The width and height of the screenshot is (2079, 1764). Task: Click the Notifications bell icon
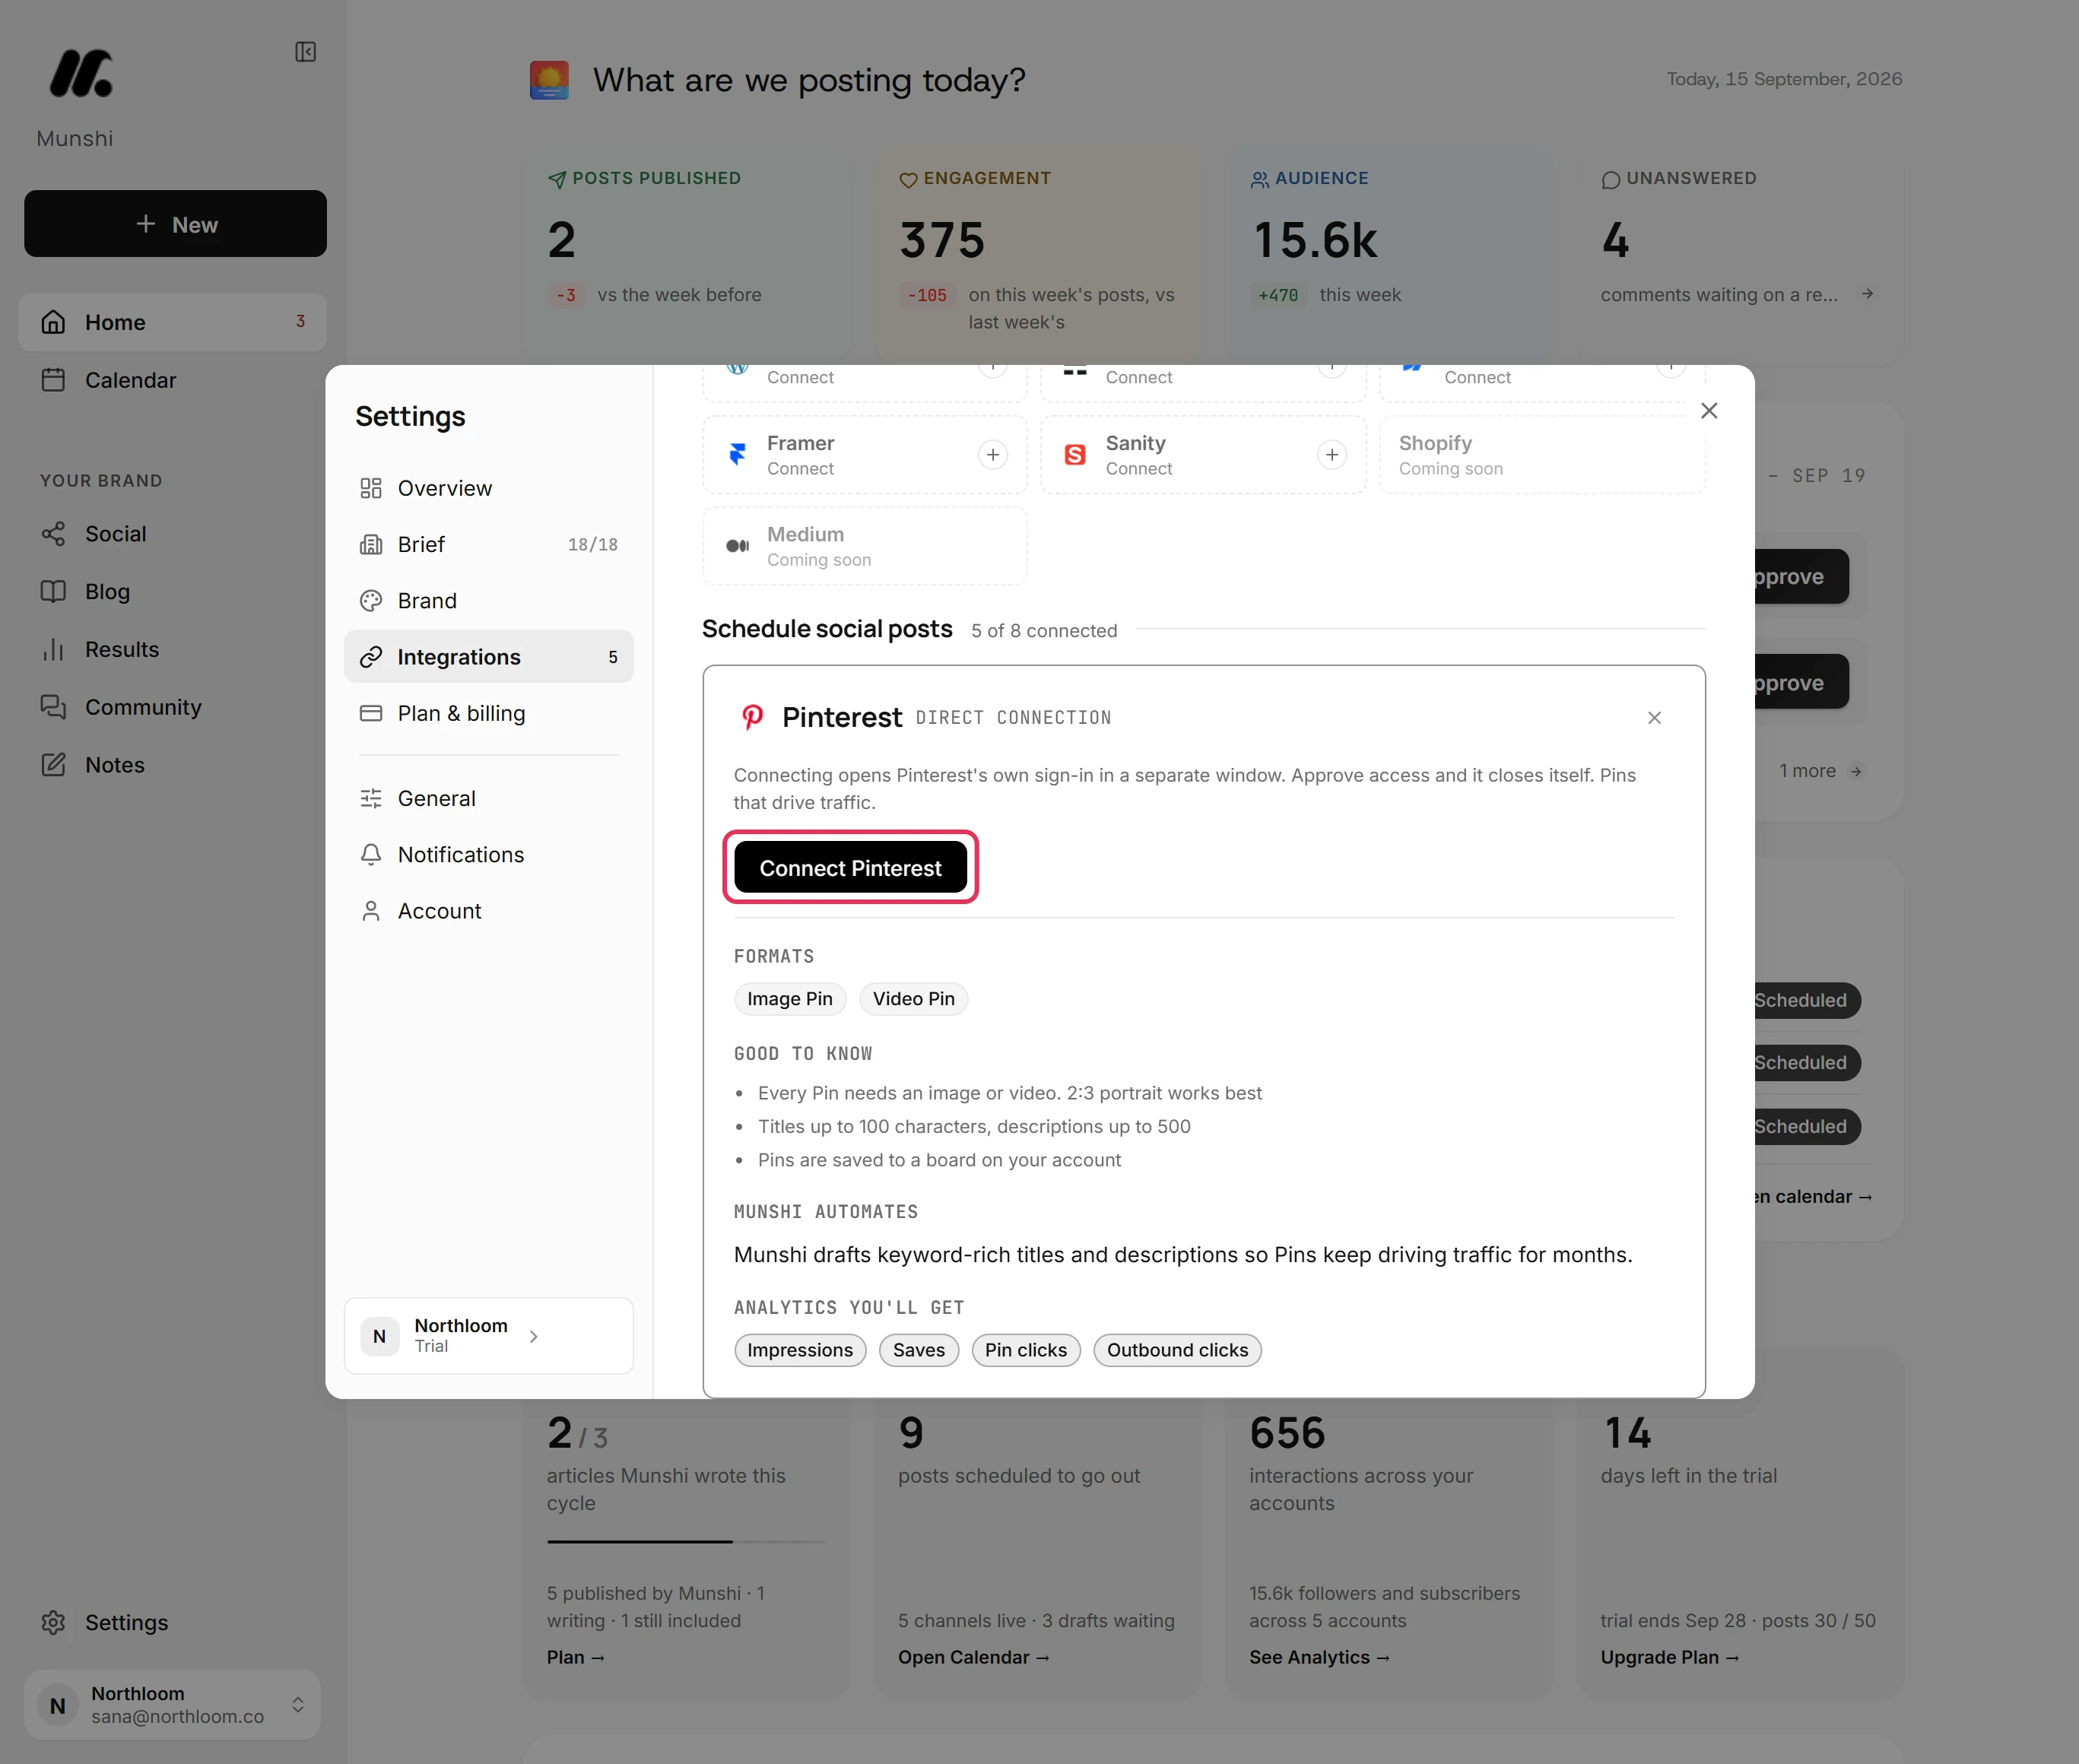pyautogui.click(x=371, y=855)
